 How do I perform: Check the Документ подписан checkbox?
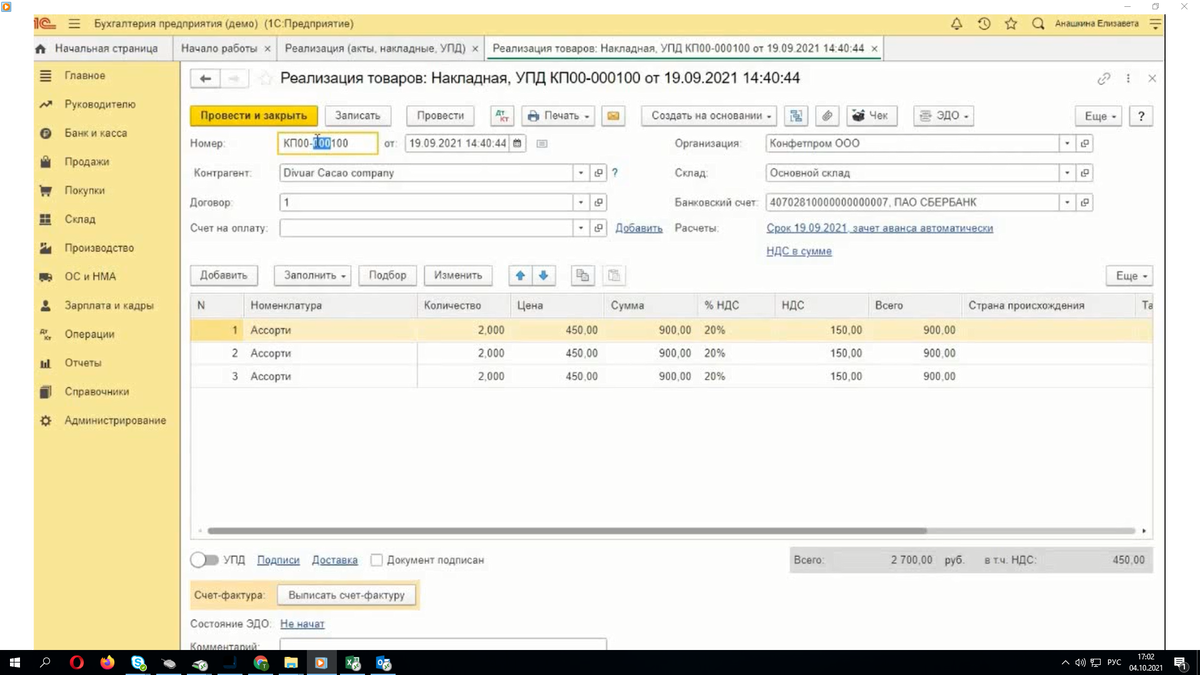(376, 560)
